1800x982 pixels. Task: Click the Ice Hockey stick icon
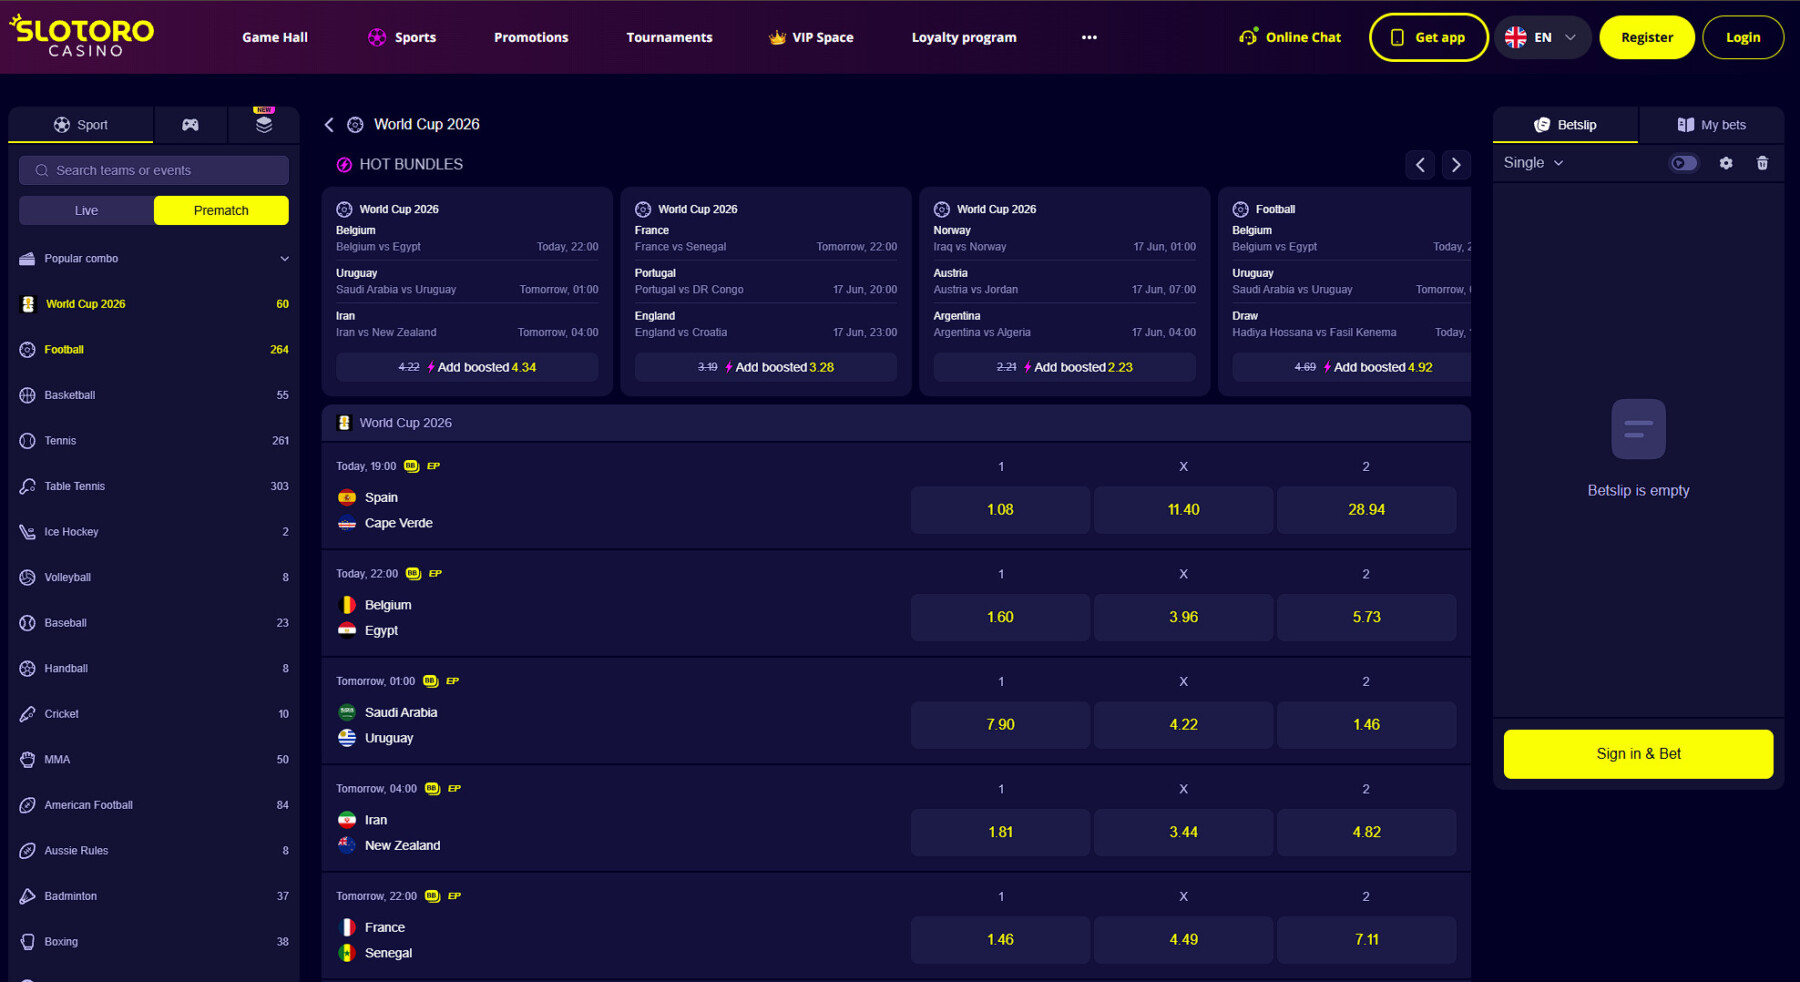pyautogui.click(x=28, y=532)
